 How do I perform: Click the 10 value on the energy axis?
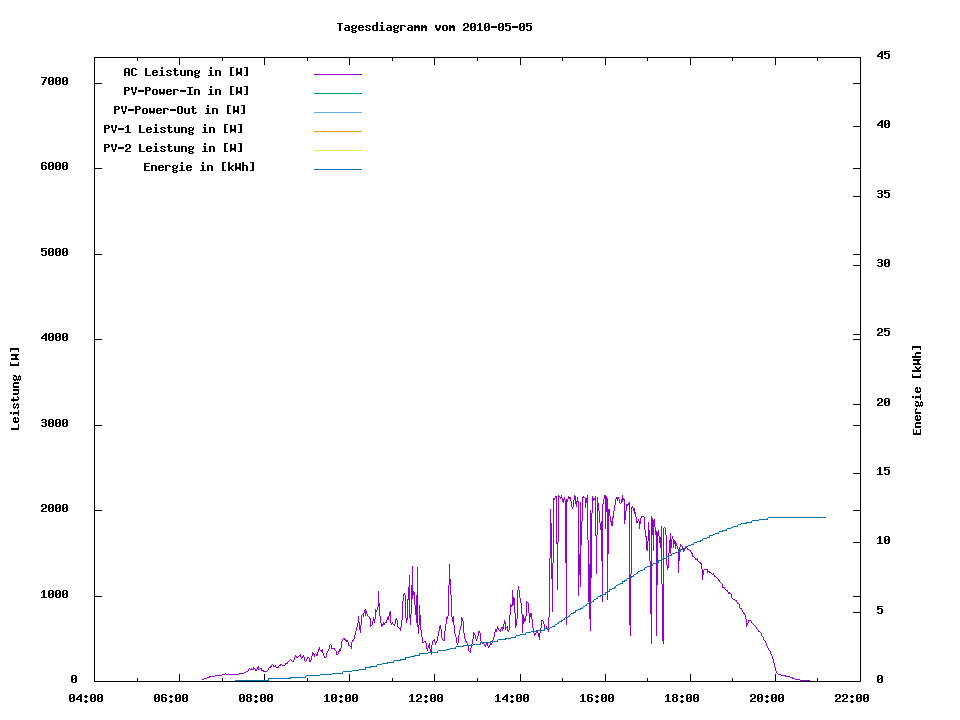883,541
